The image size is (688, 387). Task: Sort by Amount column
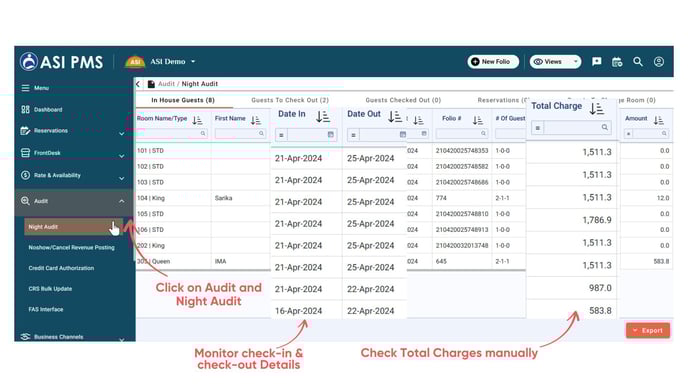[659, 120]
